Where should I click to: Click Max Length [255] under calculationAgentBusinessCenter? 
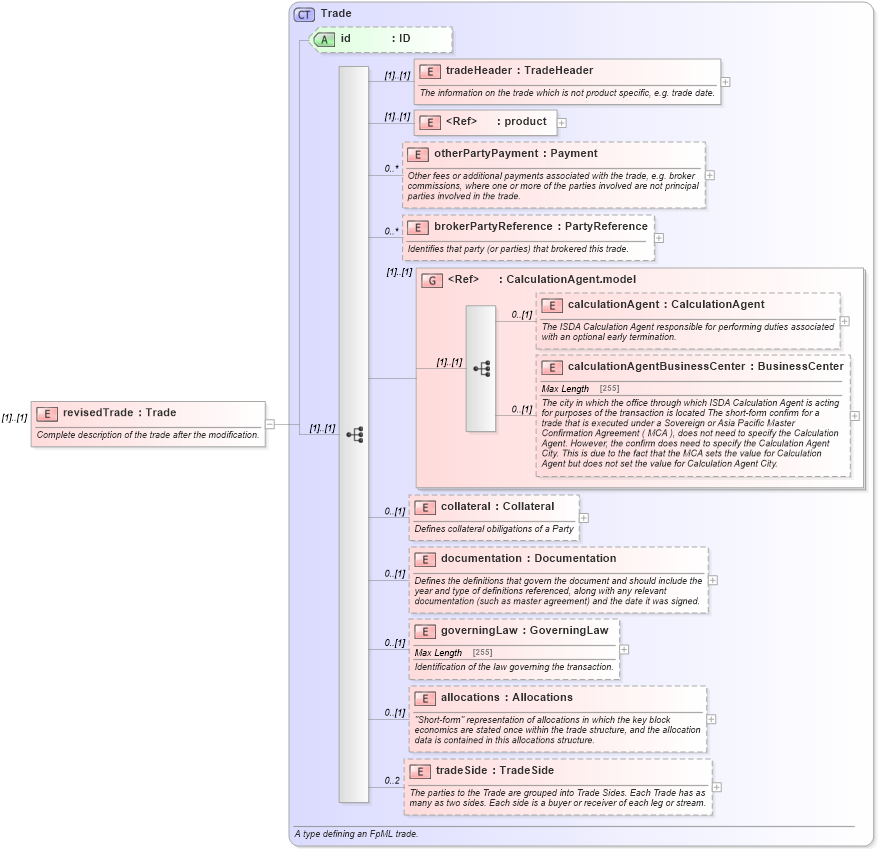pyautogui.click(x=581, y=389)
